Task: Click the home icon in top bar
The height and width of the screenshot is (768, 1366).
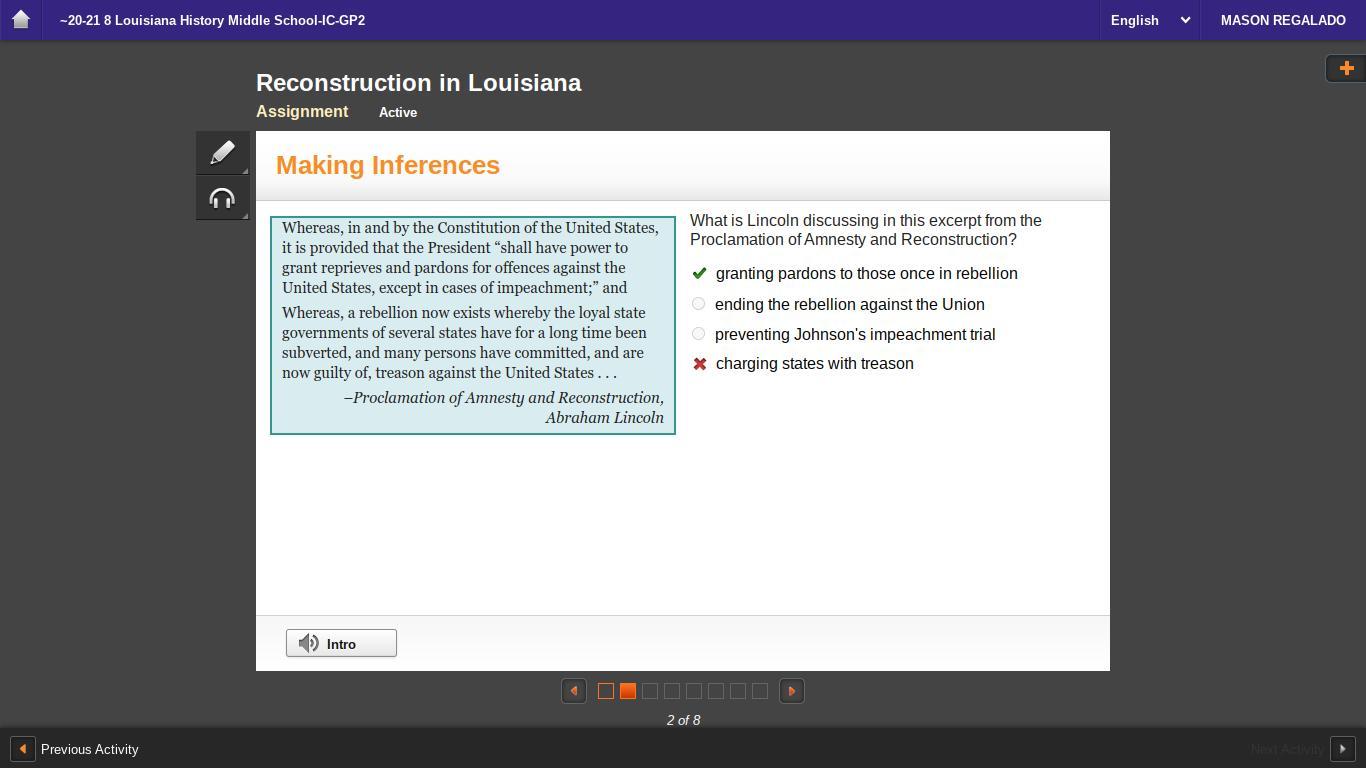Action: click(x=20, y=20)
